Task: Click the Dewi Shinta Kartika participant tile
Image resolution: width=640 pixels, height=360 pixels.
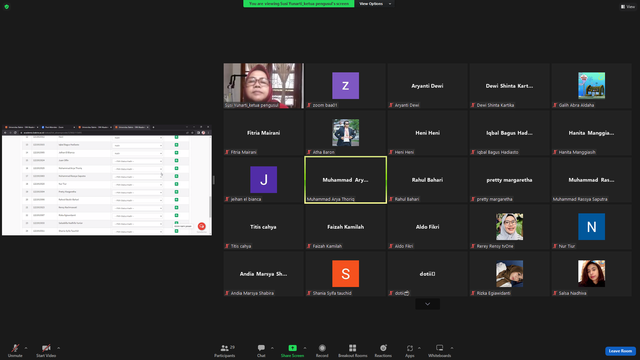Action: pos(509,86)
